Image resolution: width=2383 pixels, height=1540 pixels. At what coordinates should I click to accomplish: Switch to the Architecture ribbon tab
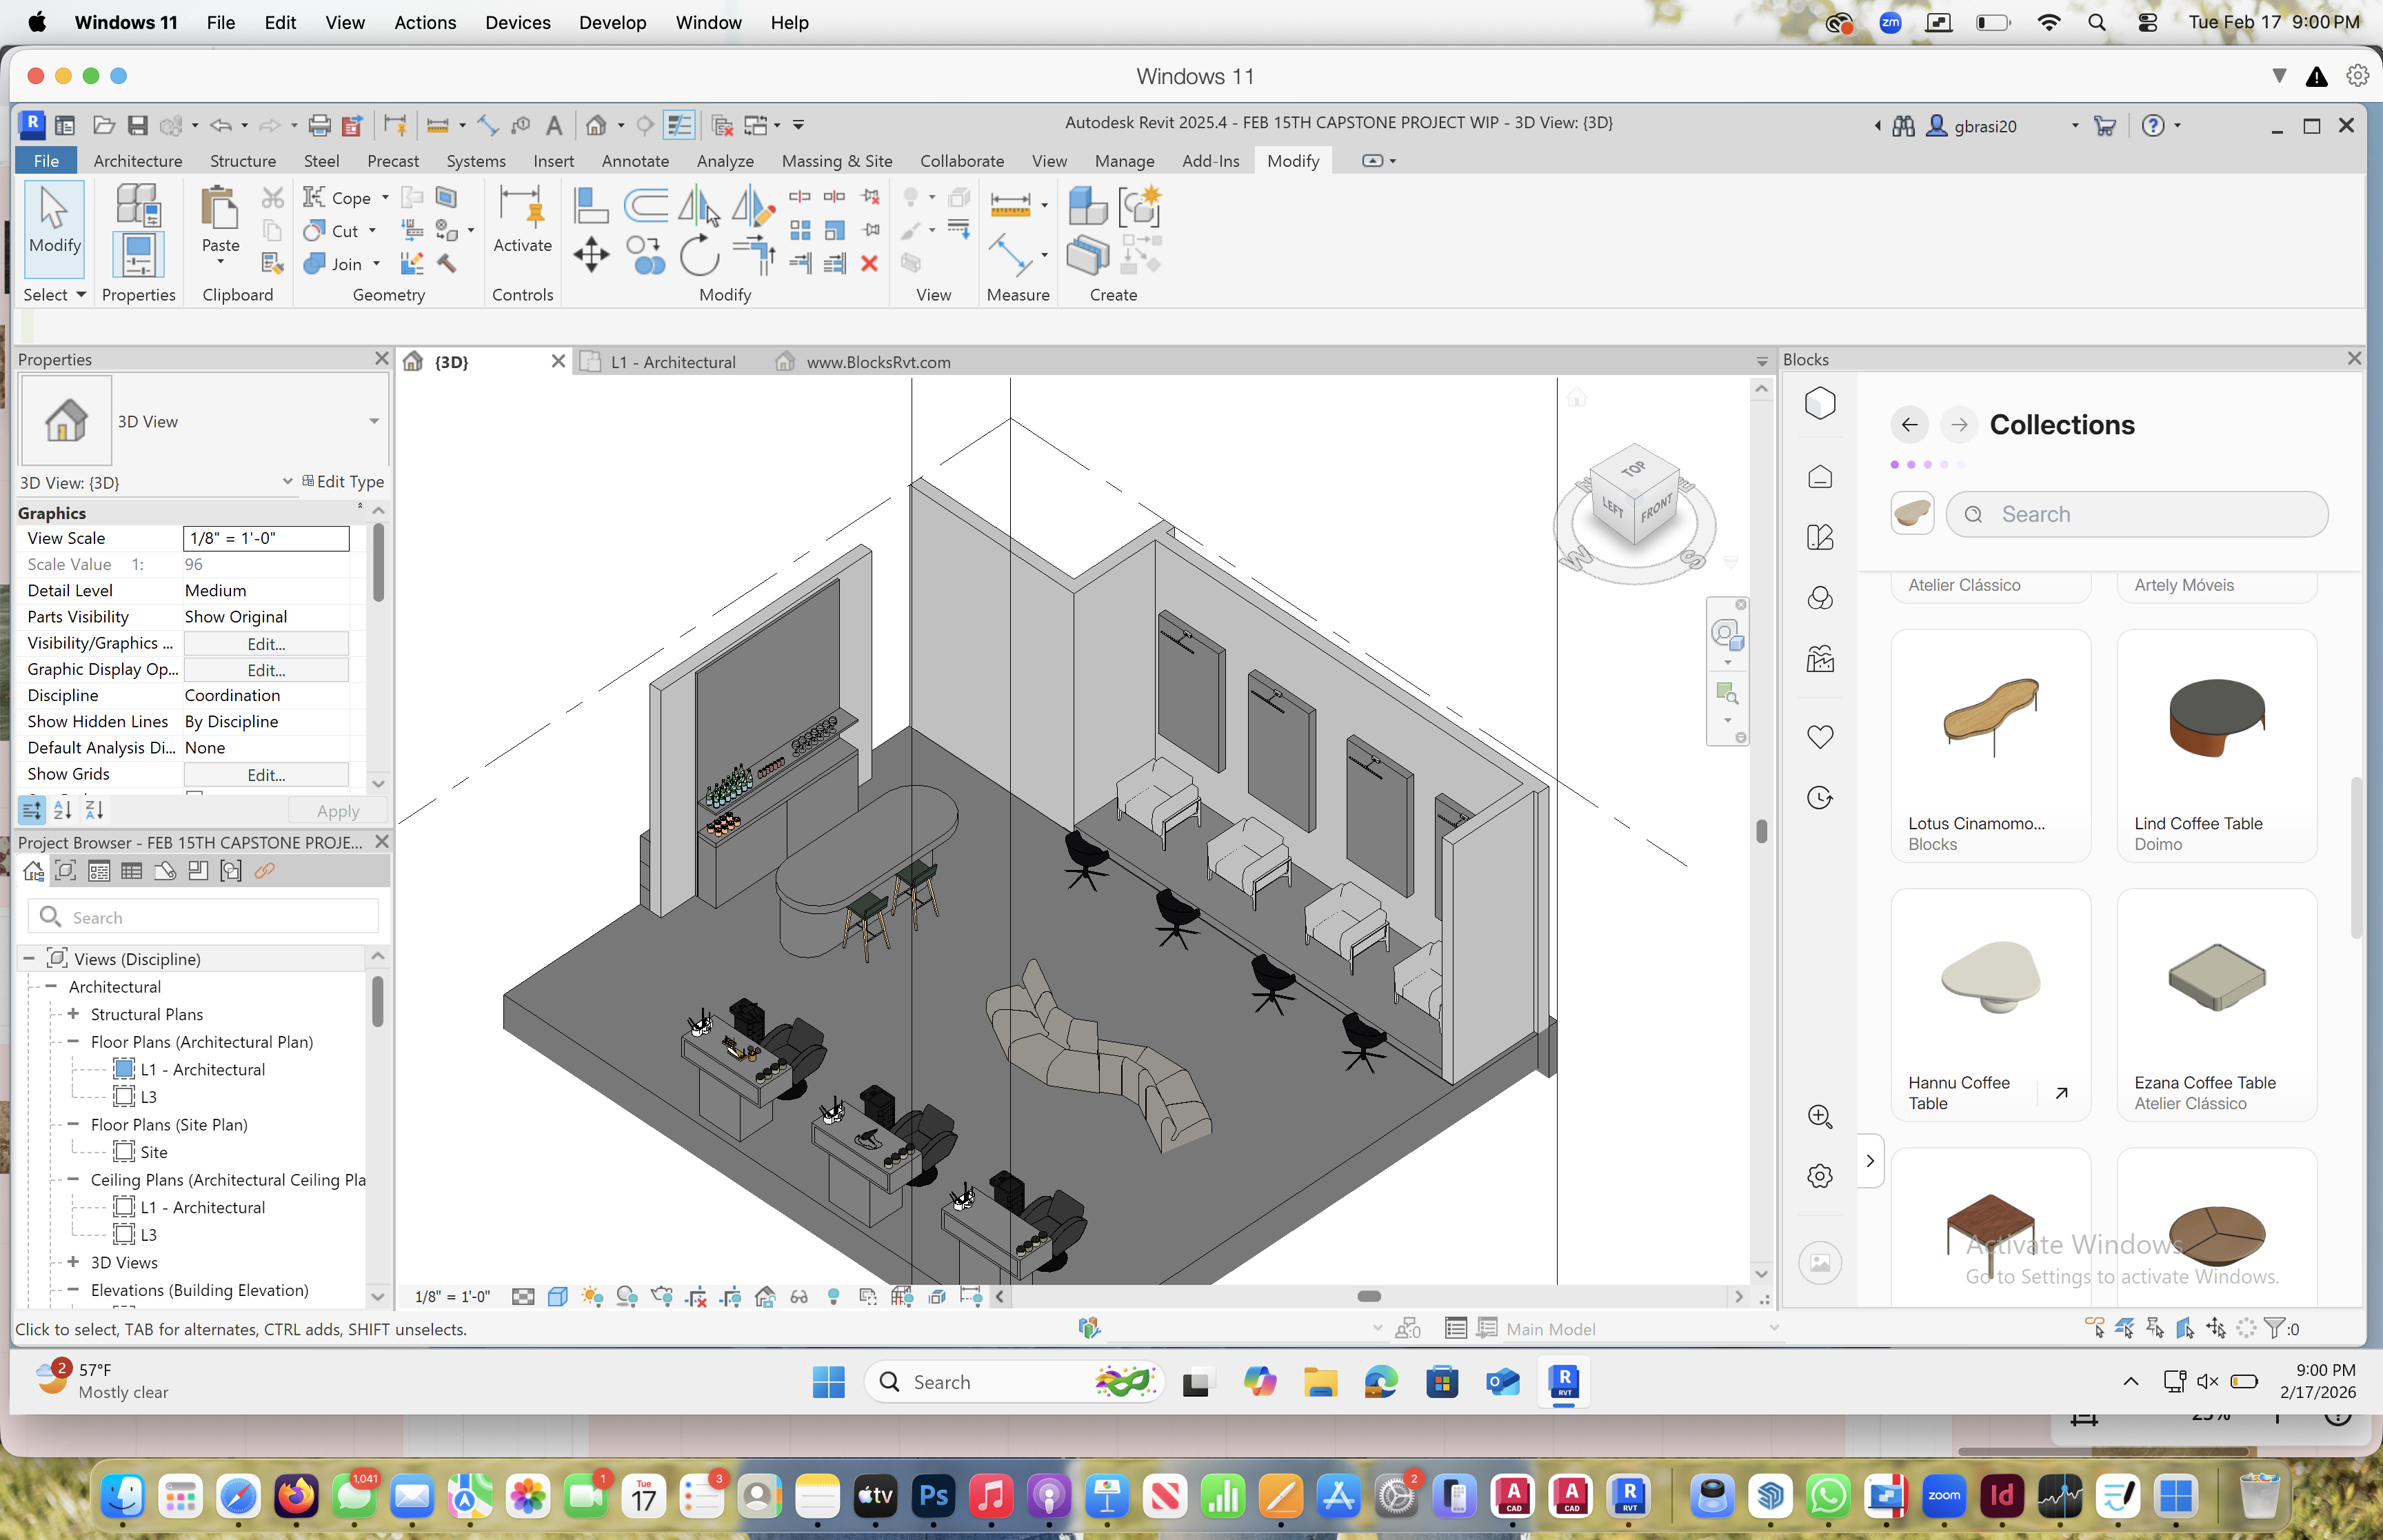(137, 161)
